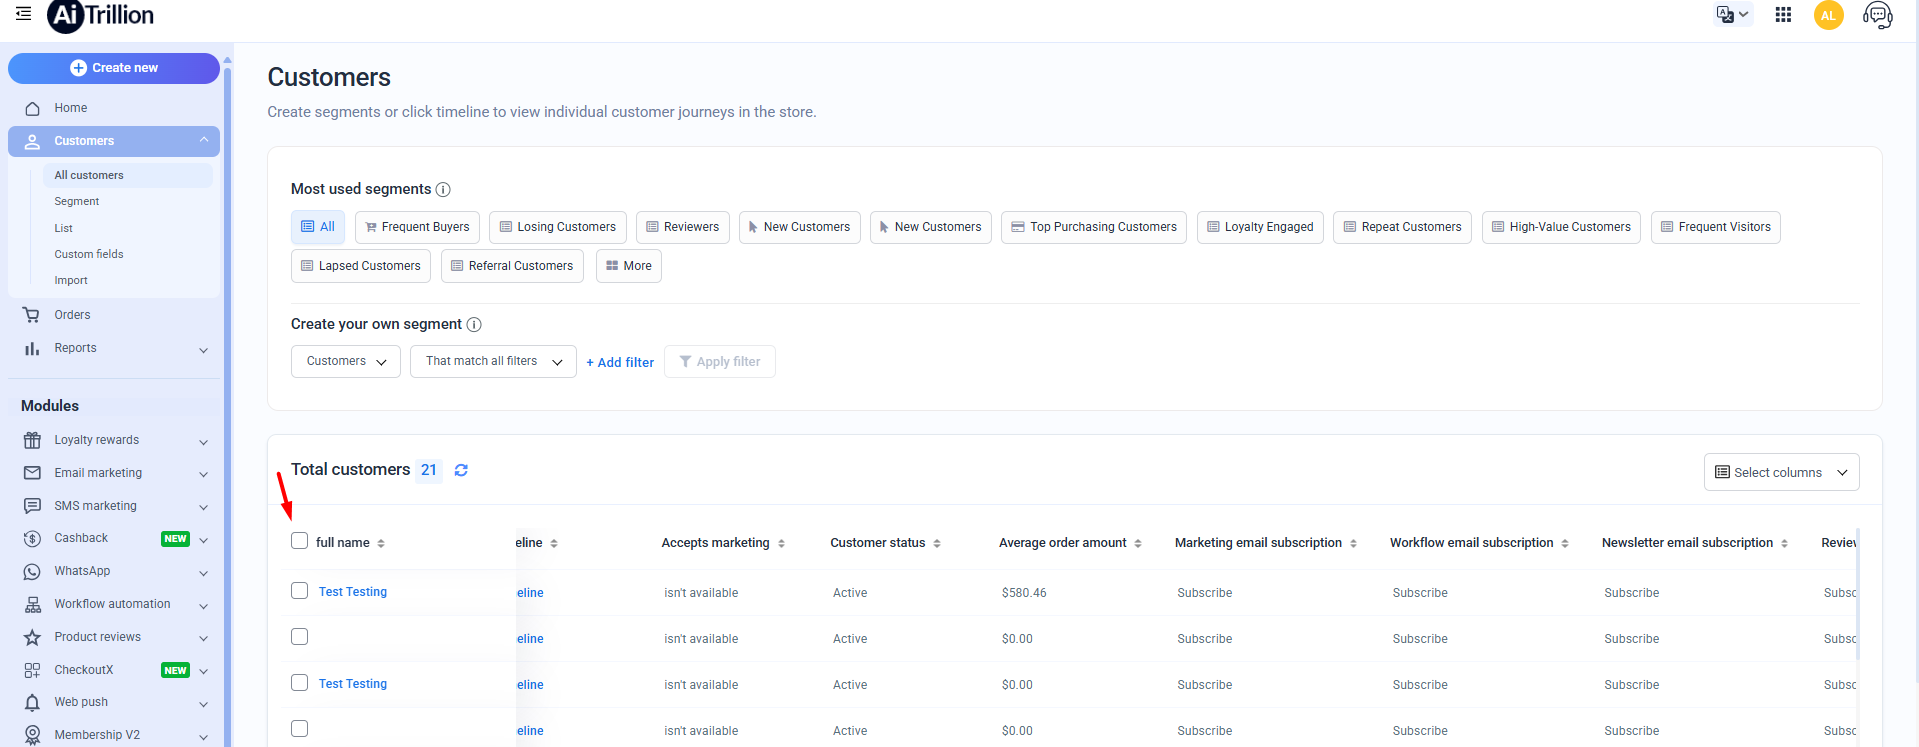This screenshot has width=1919, height=747.
Task: Tick the select-all customers checkbox
Action: (299, 541)
